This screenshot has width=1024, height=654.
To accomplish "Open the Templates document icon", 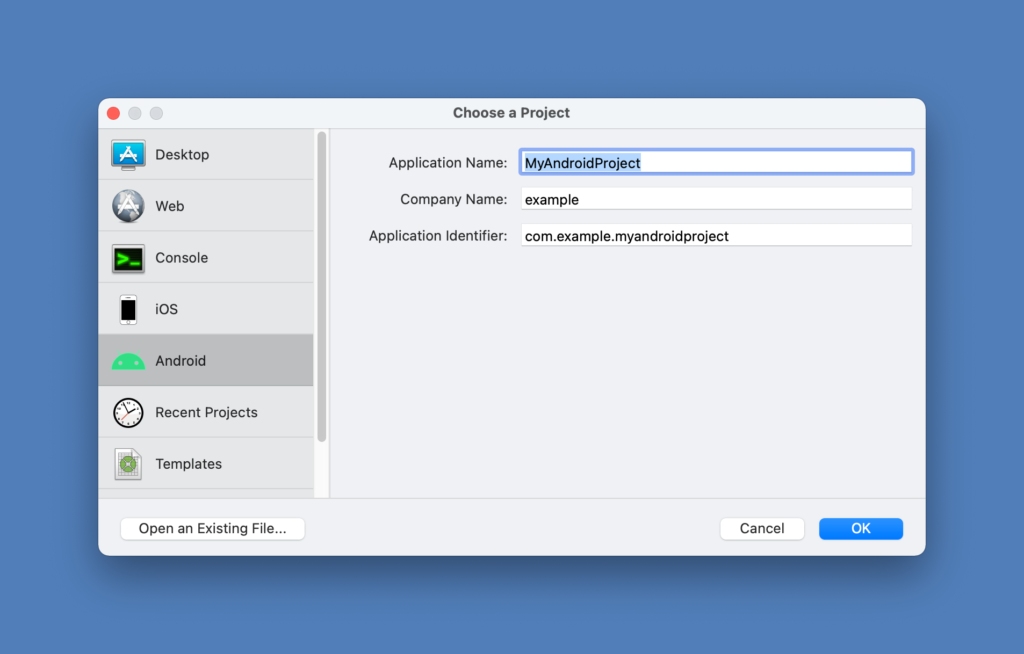I will [x=128, y=464].
